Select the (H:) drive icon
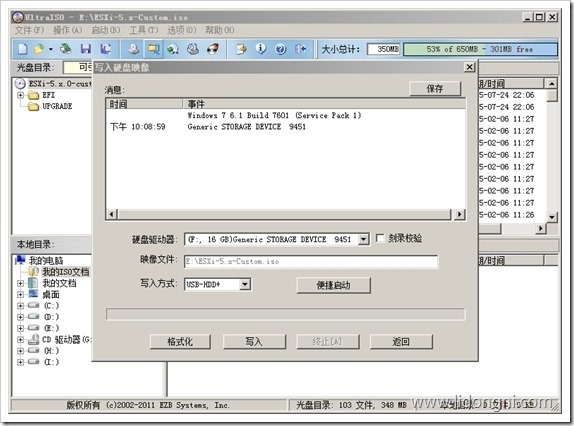The width and height of the screenshot is (574, 426). (x=34, y=351)
